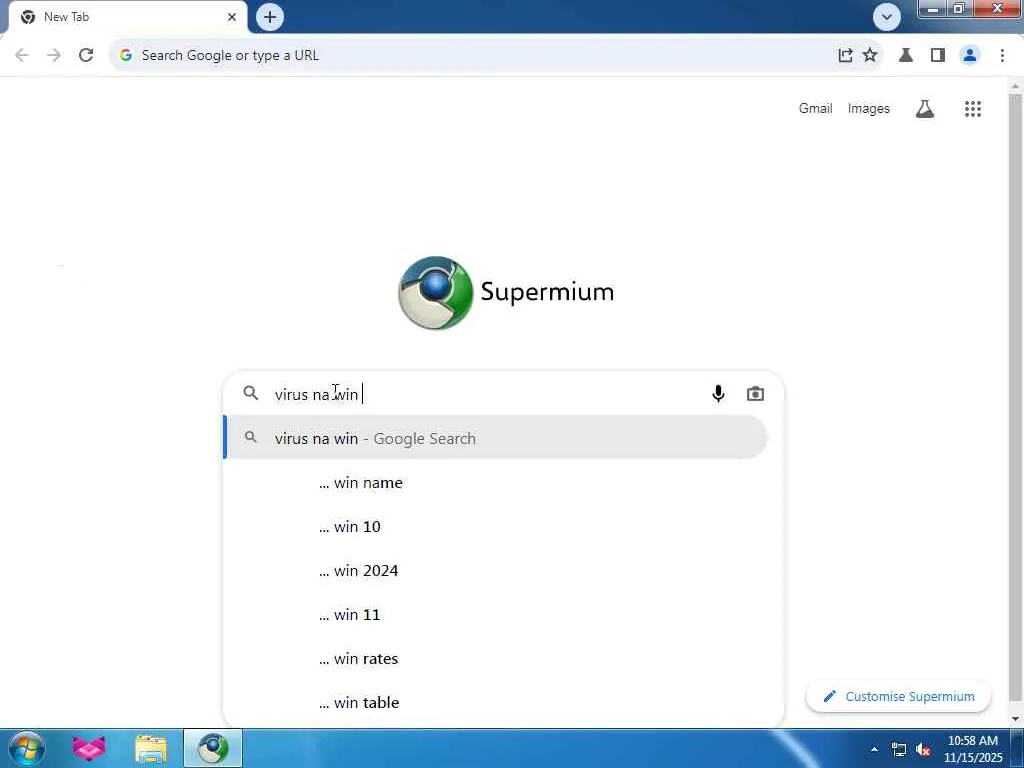Expand the tab search dropdown arrow
The width and height of the screenshot is (1024, 768).
(x=886, y=17)
